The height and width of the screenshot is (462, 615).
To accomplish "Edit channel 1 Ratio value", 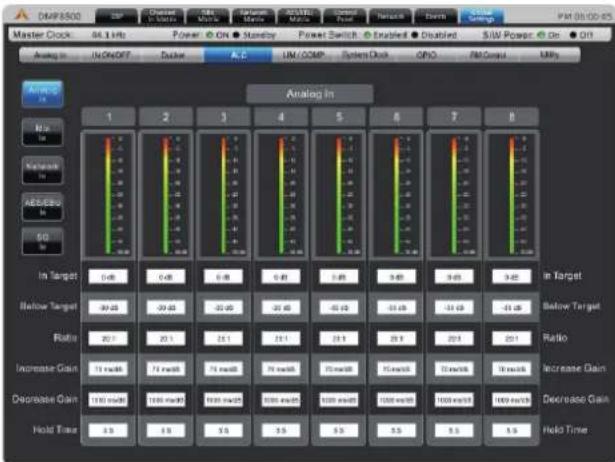I will tap(108, 338).
